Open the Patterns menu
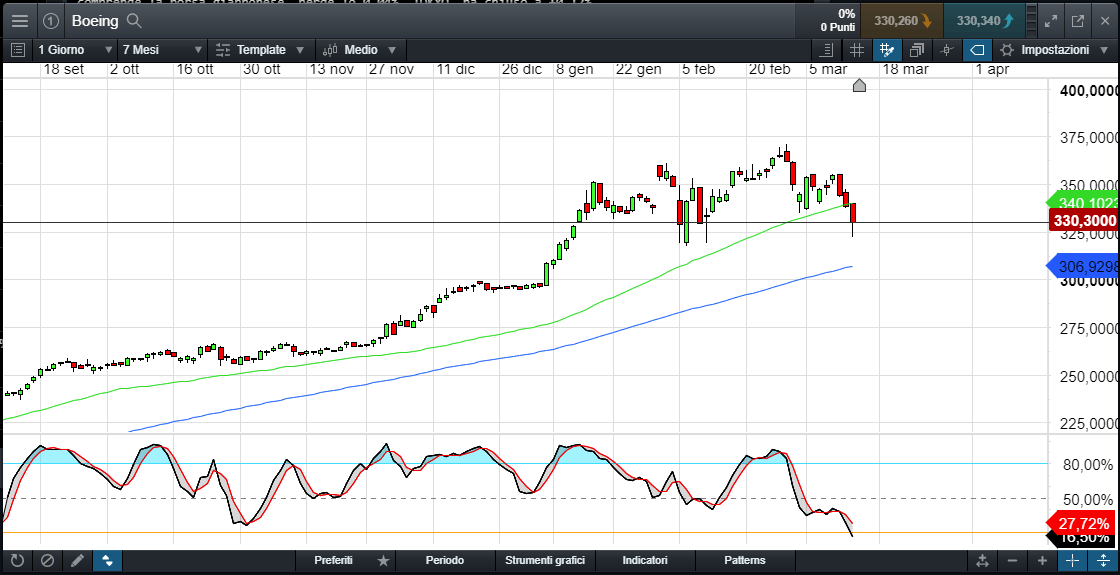This screenshot has height=575, width=1120. pos(744,561)
